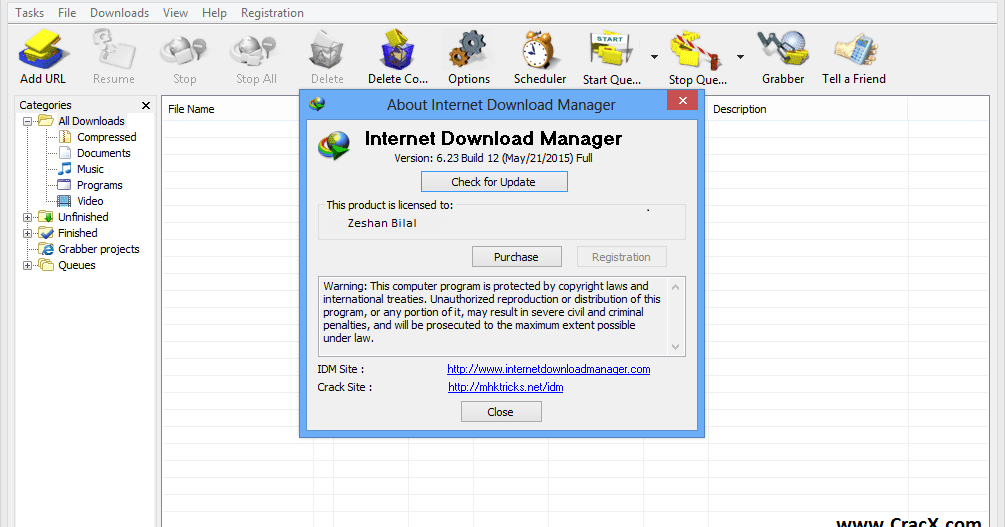
Task: Select the Documents category icon
Action: (65, 153)
